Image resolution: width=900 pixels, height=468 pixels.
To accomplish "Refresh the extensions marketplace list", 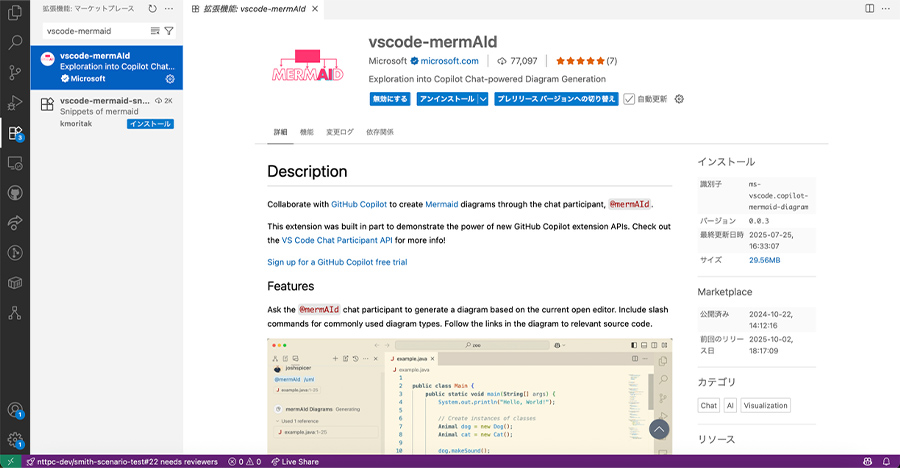I will (152, 8).
